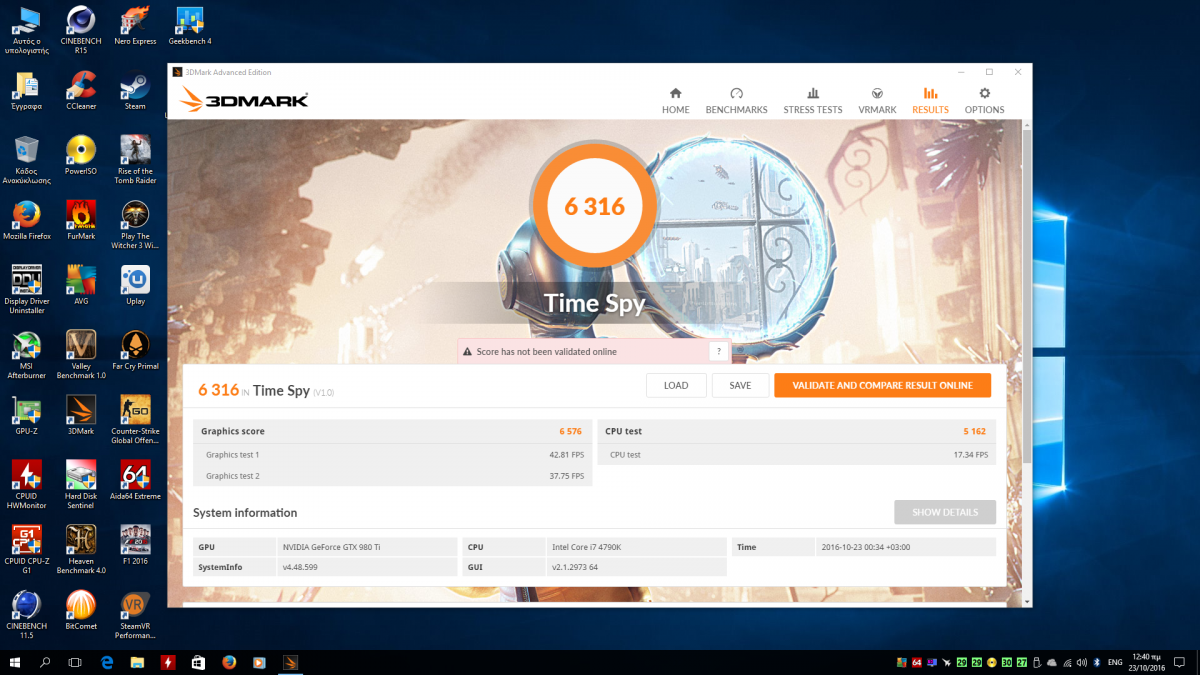
Task: Select the NVIDIA GeForce GTX 980 Ti text
Action: [x=330, y=547]
